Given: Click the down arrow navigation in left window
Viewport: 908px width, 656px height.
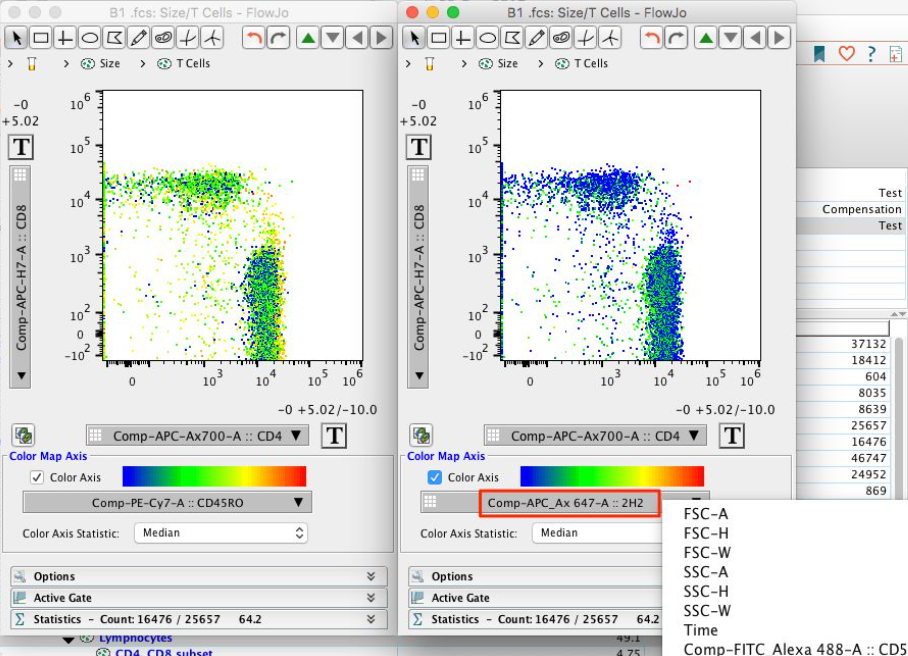Looking at the screenshot, I should [332, 38].
